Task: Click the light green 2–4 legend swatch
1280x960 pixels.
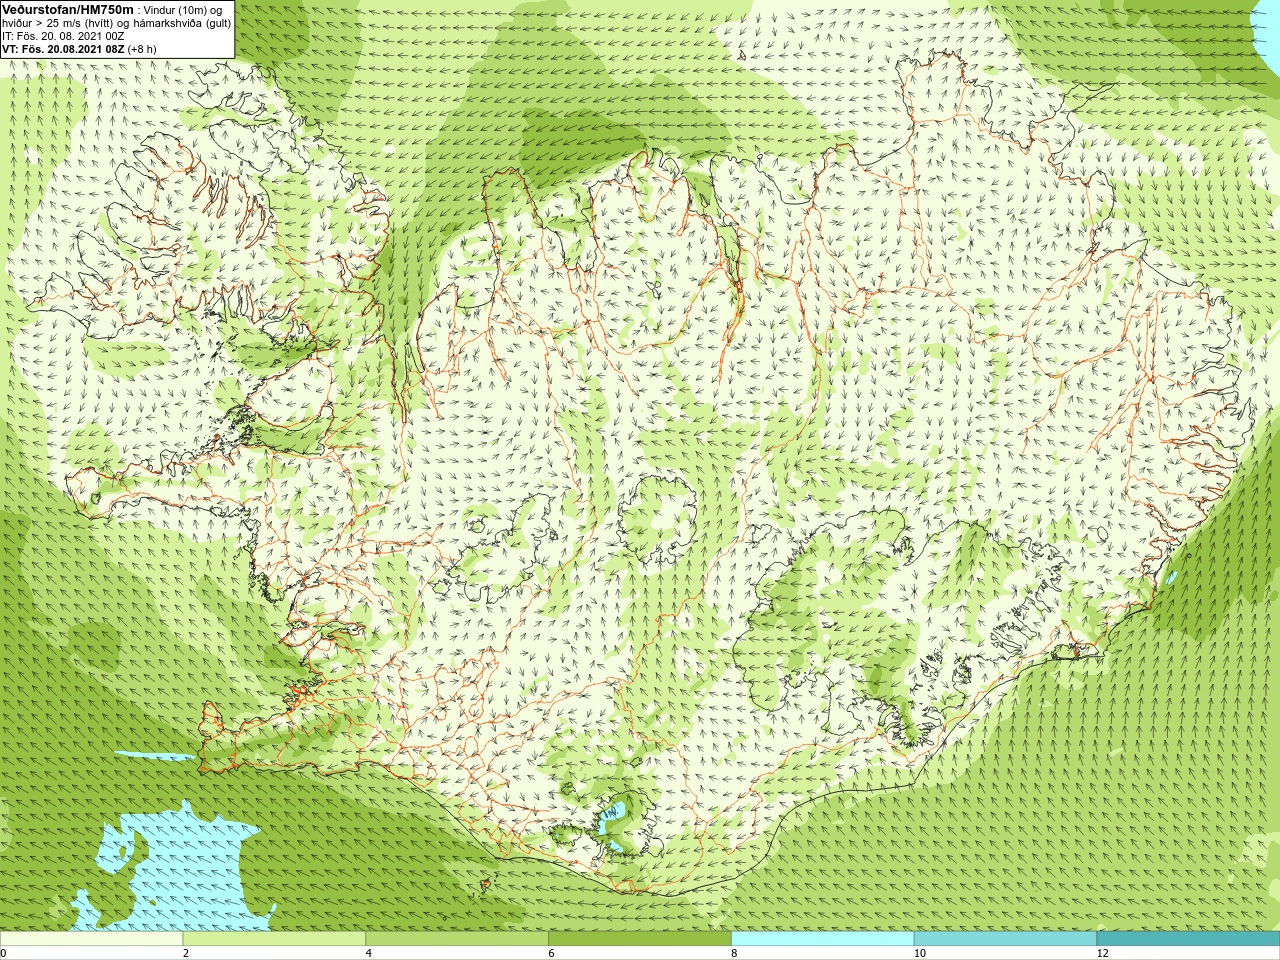Action: [274, 939]
